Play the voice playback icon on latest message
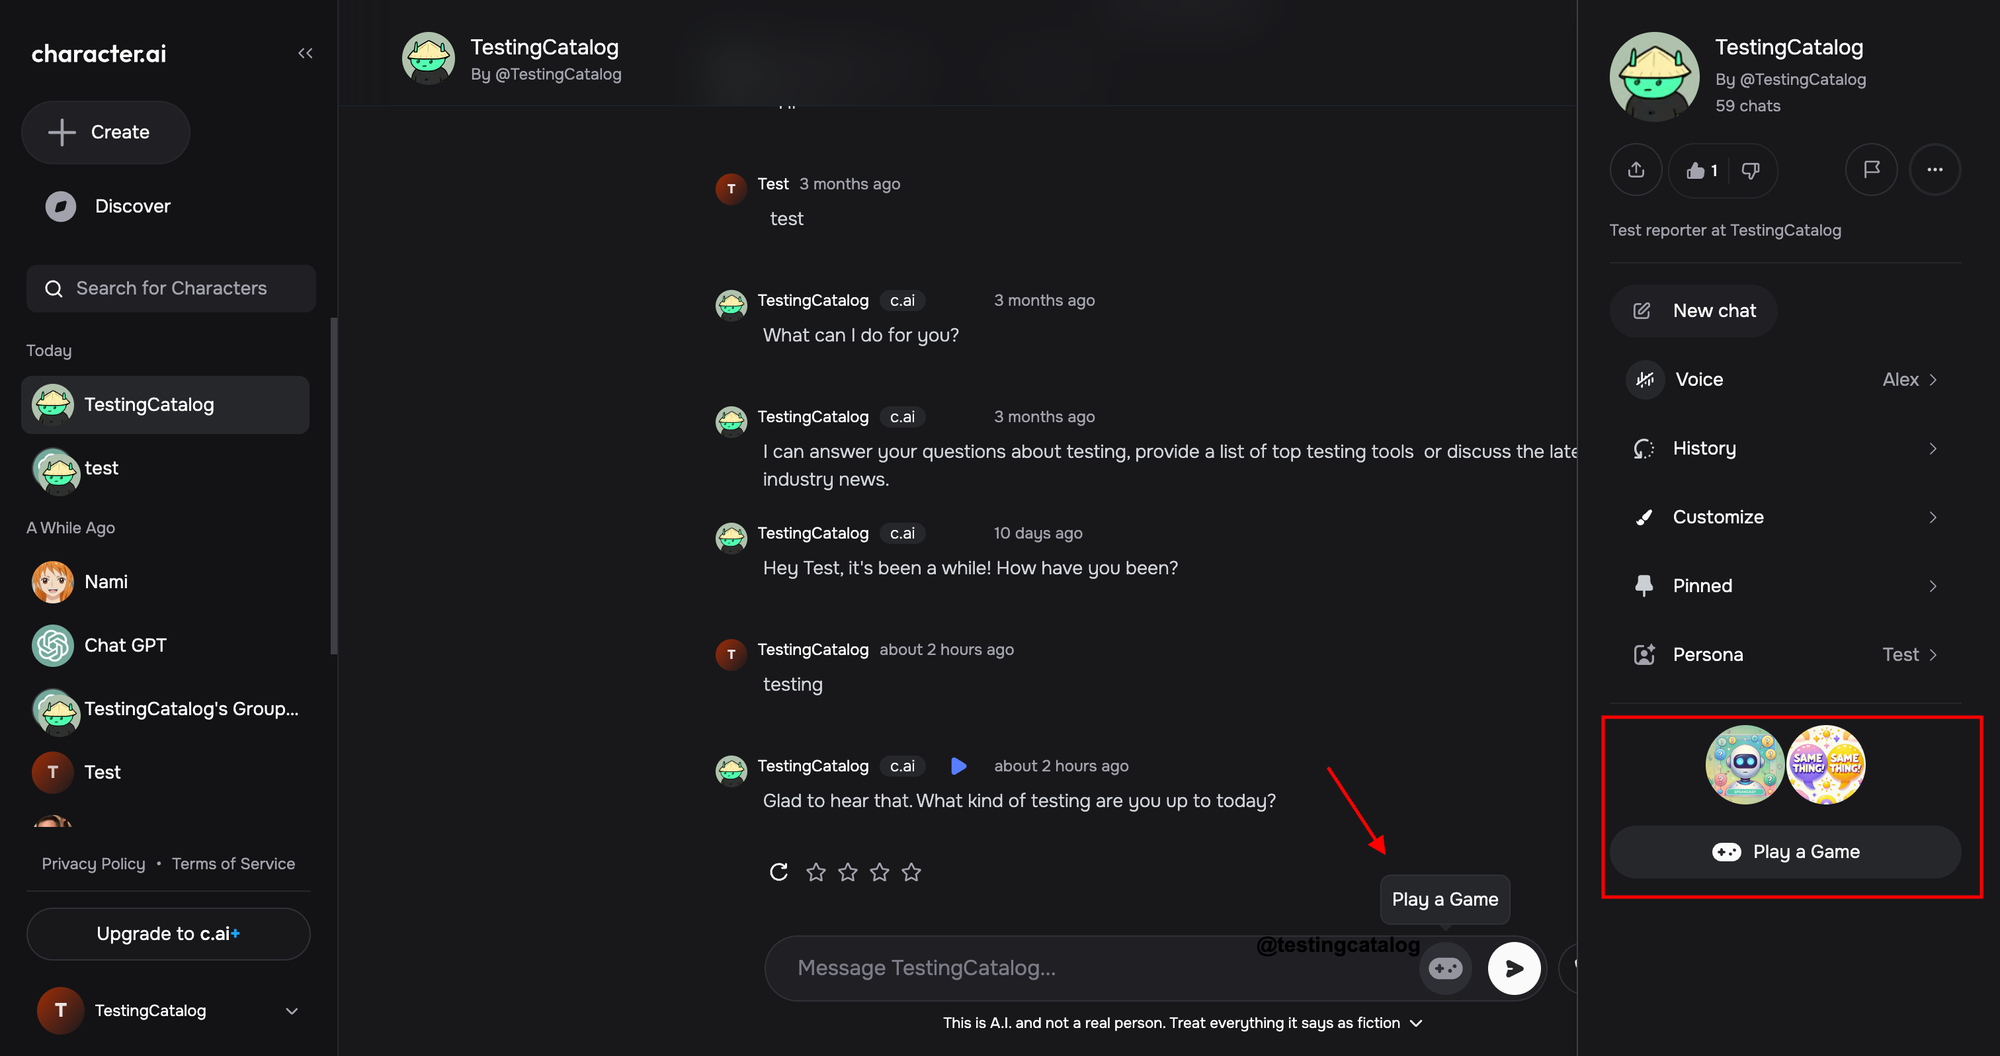The height and width of the screenshot is (1056, 2000). [959, 766]
